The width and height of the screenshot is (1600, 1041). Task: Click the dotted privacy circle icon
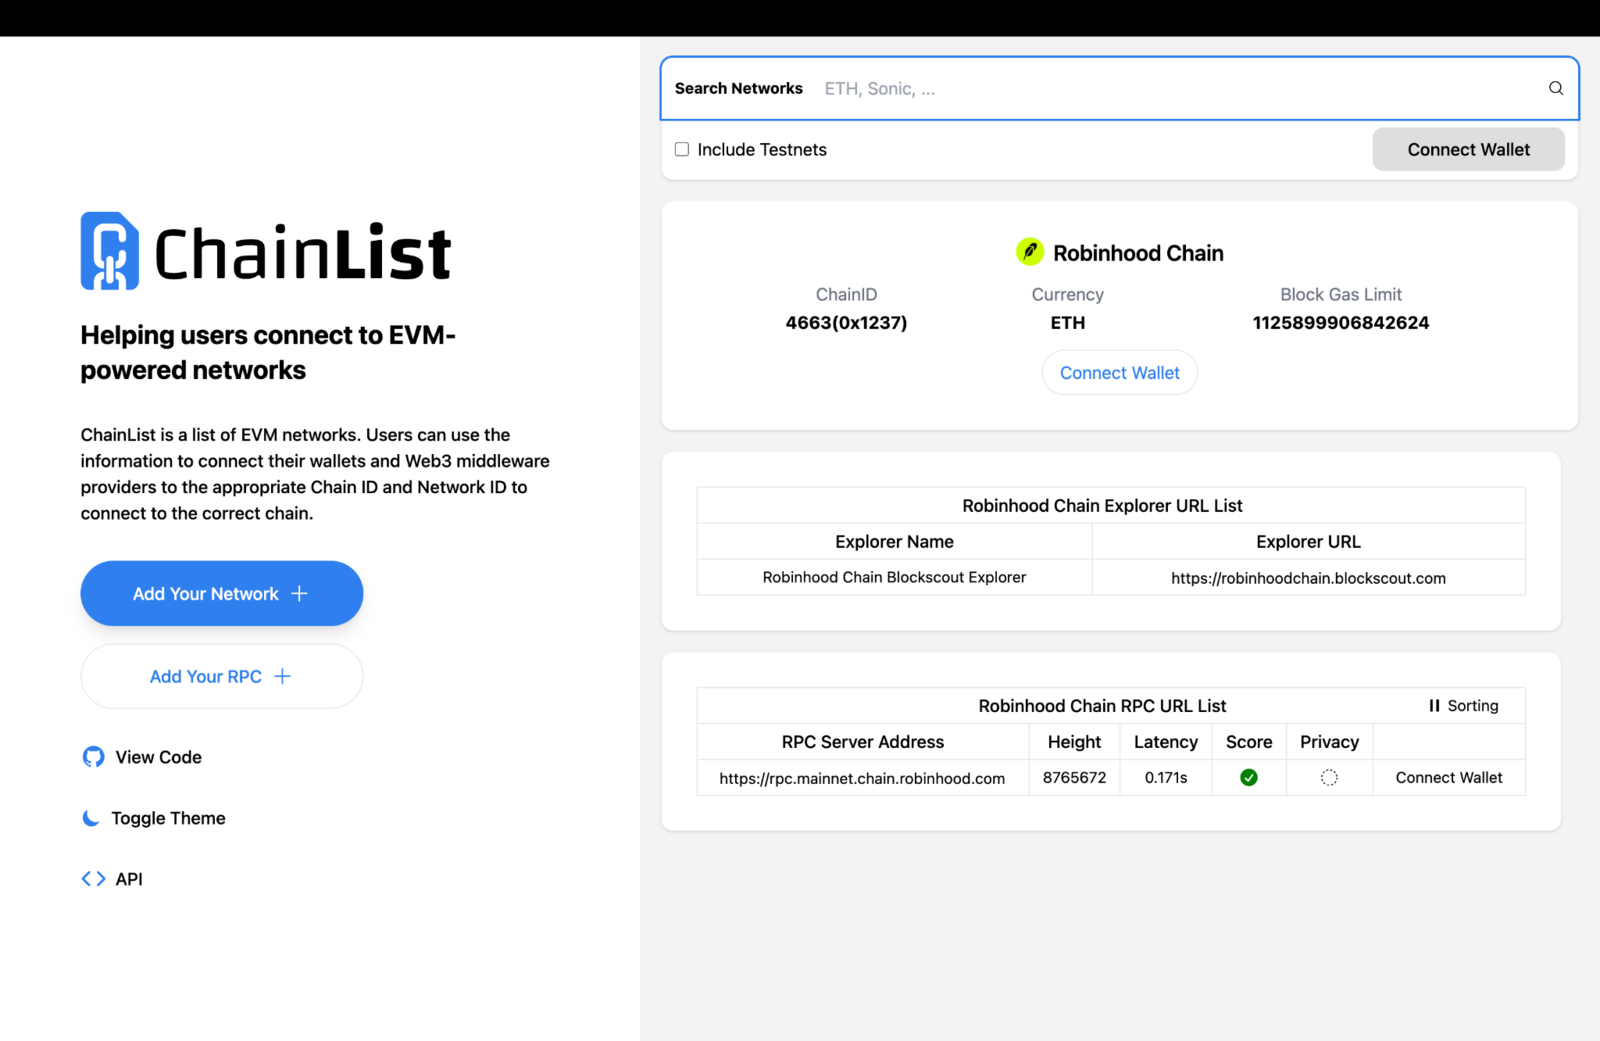(x=1329, y=777)
